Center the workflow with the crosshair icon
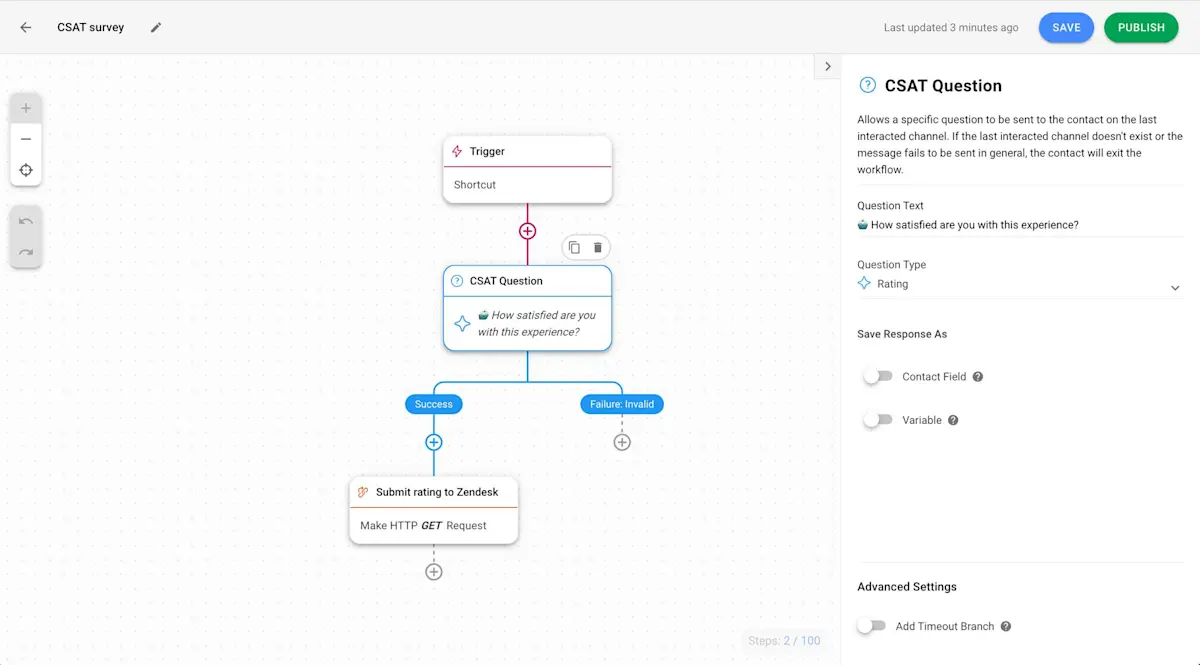The image size is (1200, 665). pos(25,170)
